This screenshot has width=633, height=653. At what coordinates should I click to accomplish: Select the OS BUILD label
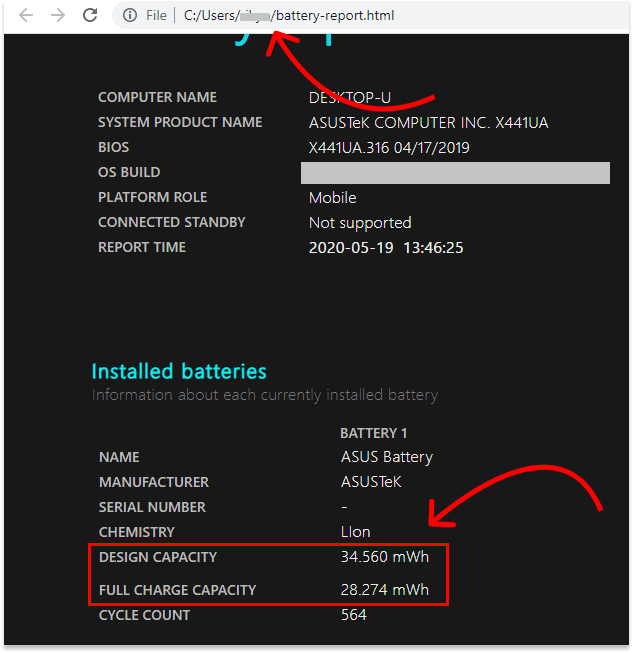click(129, 172)
